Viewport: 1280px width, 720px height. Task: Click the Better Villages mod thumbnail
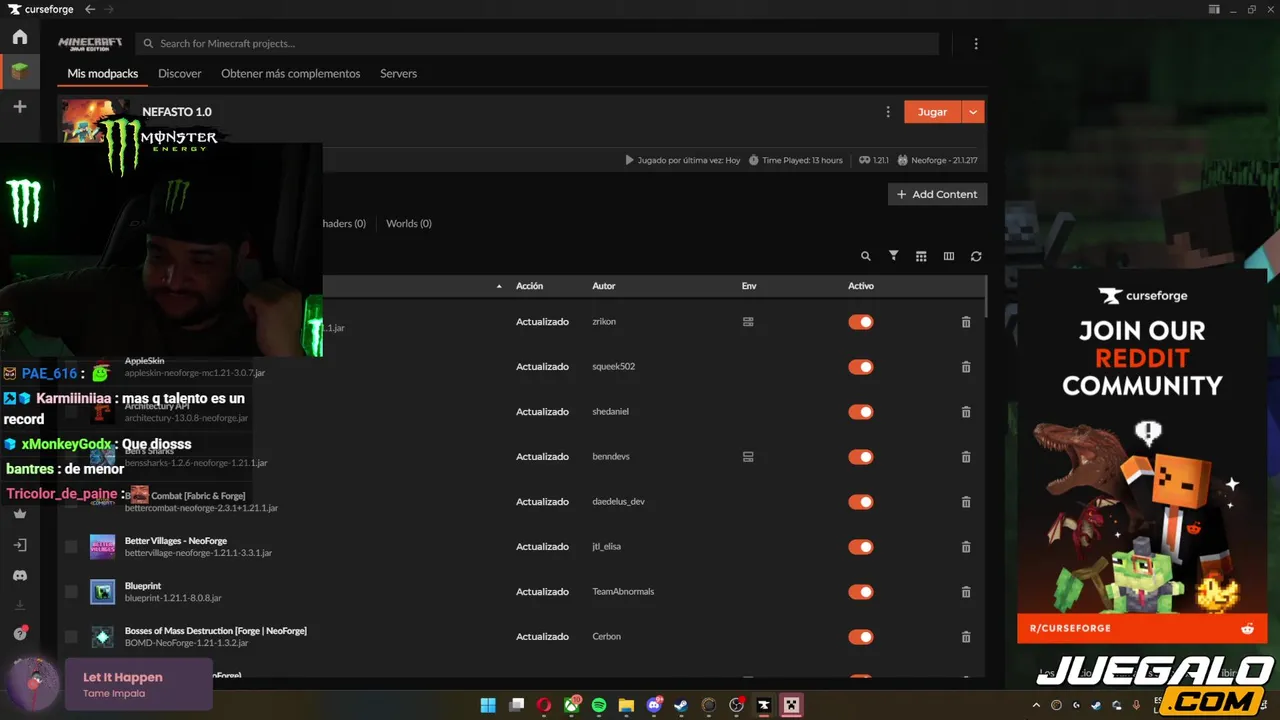(x=102, y=547)
